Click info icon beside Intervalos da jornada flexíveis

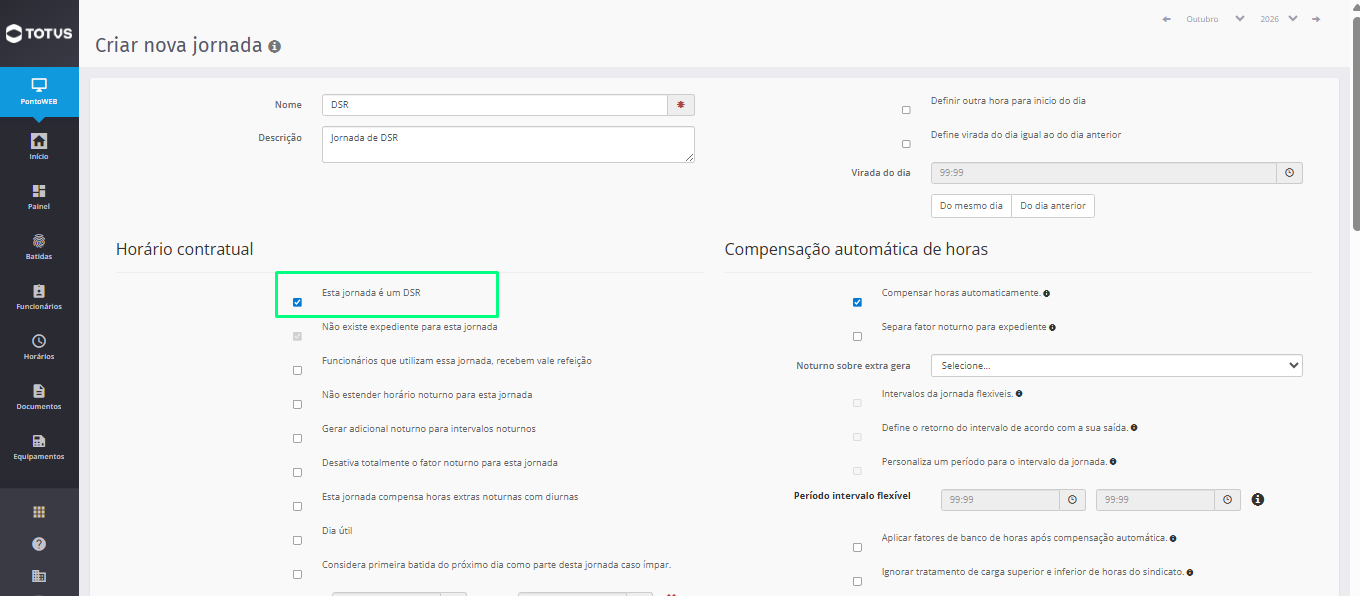(1018, 394)
